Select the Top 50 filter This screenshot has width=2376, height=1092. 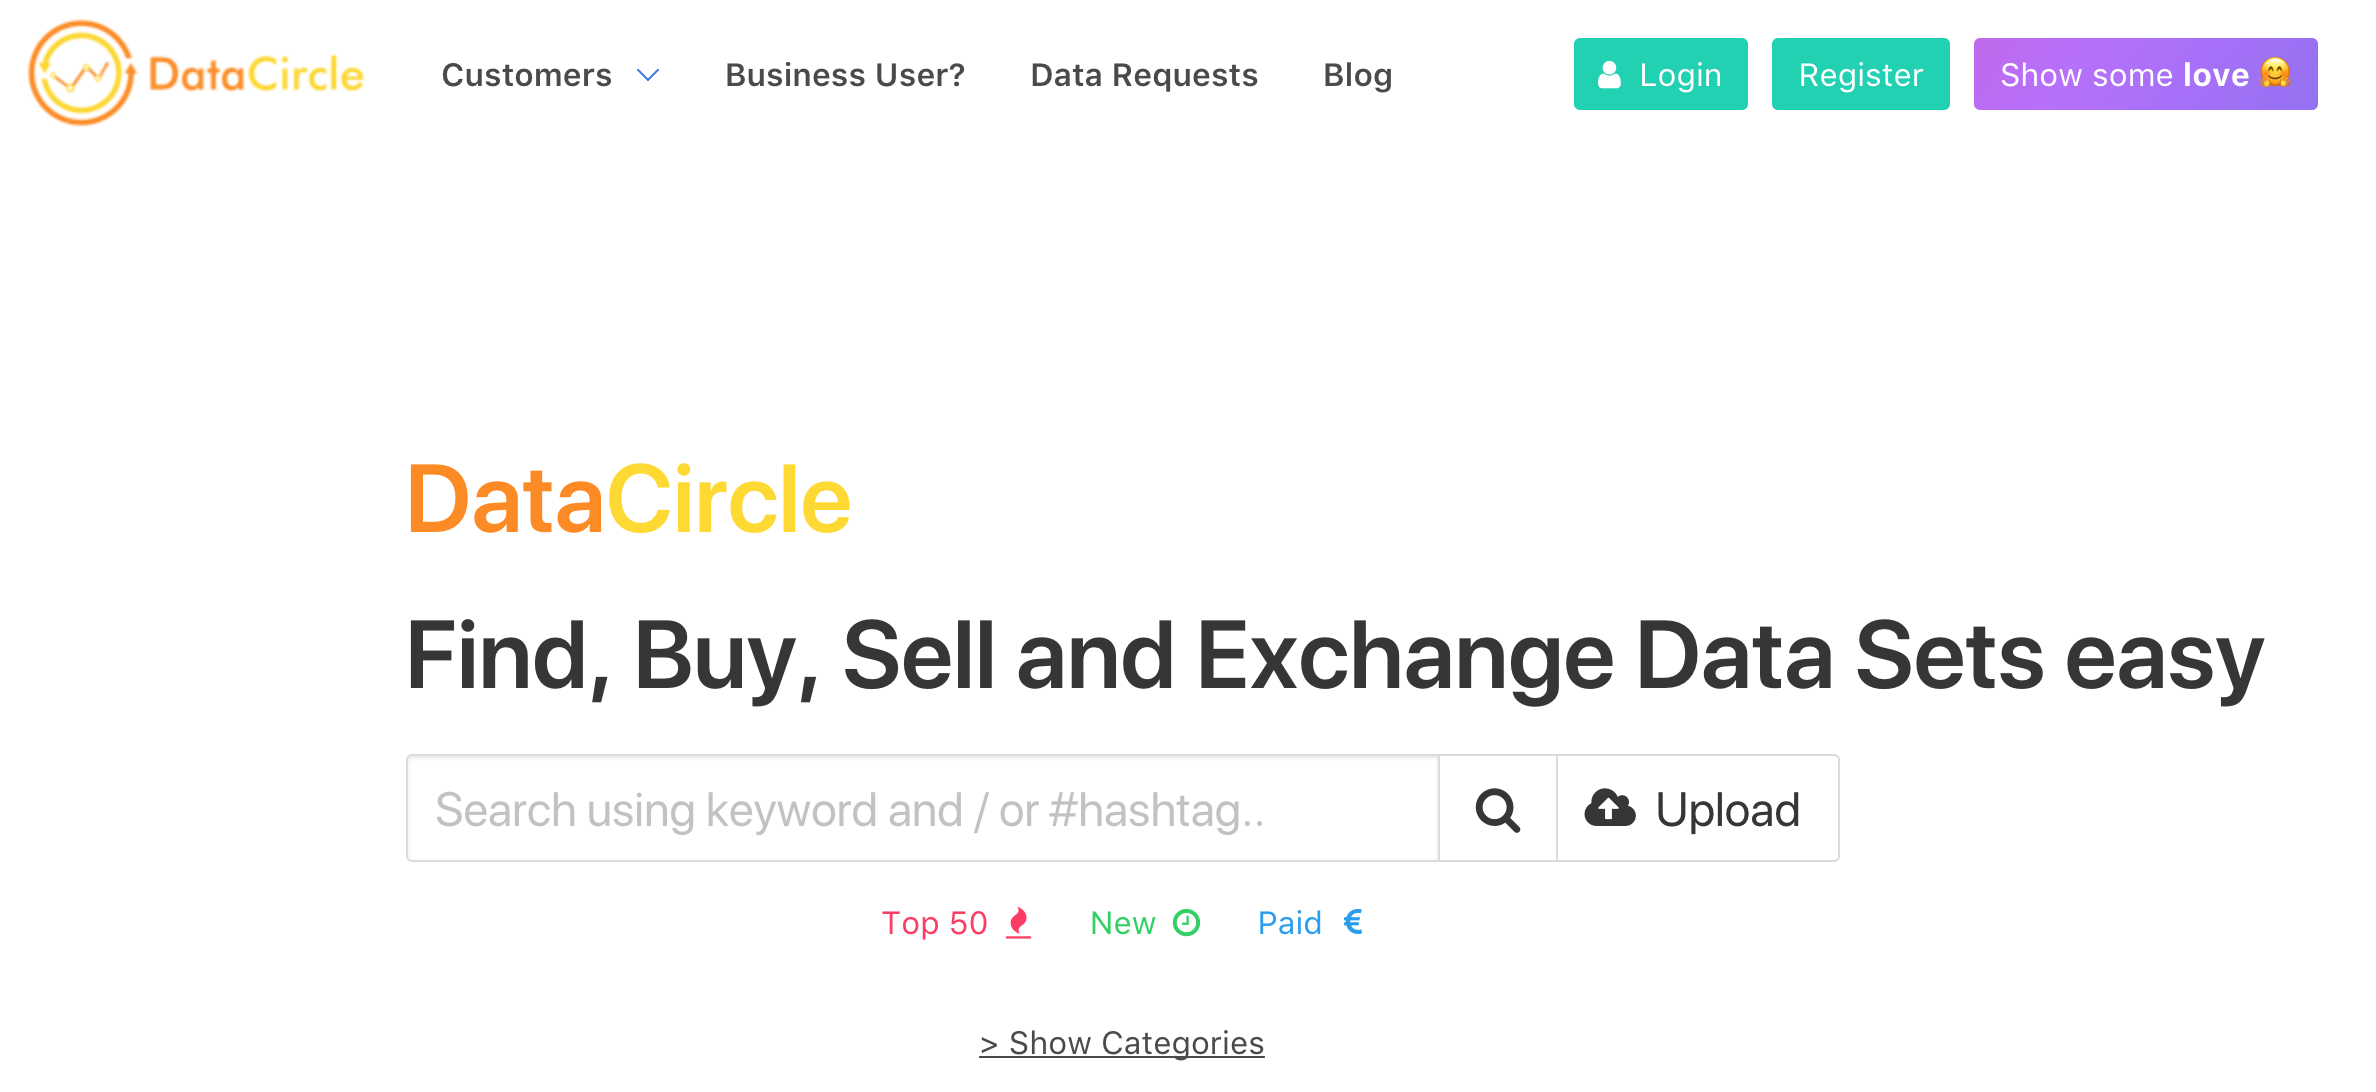click(x=935, y=922)
